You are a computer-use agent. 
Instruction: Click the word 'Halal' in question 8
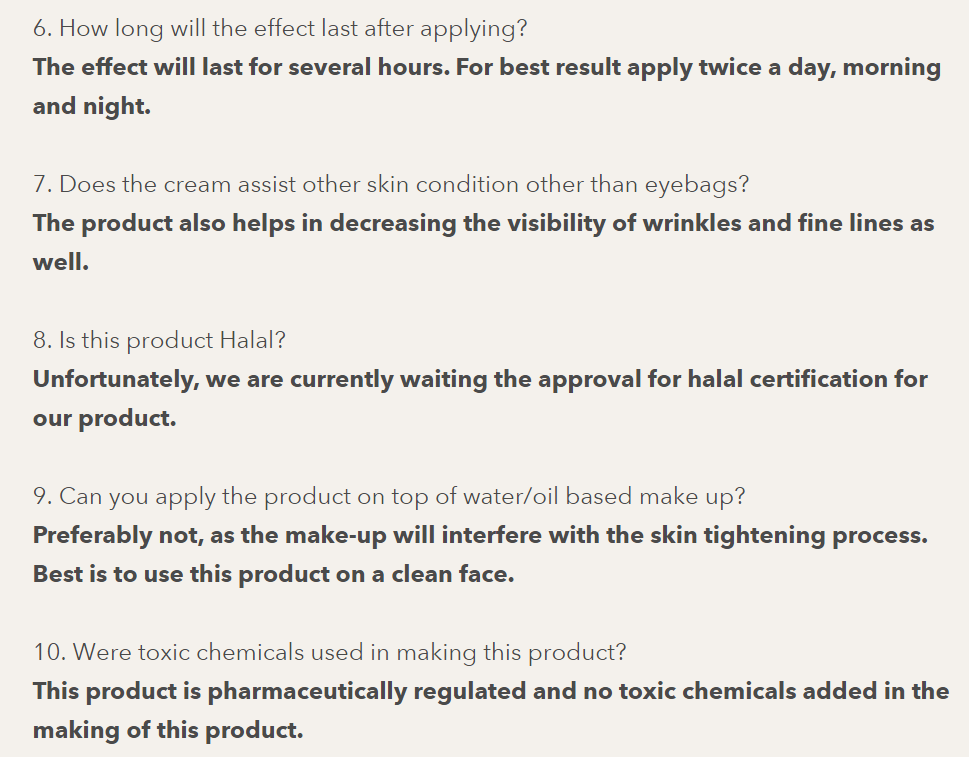245,340
